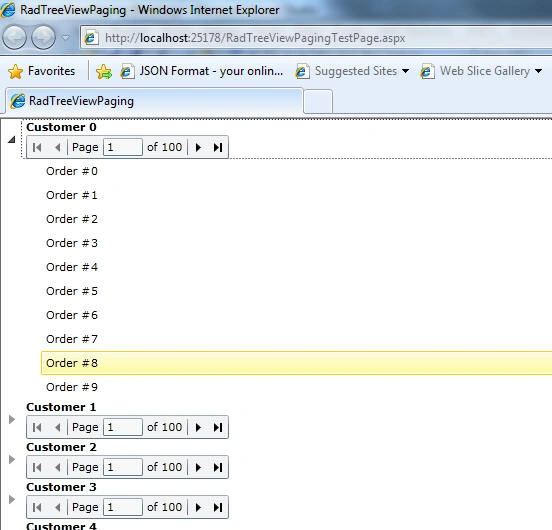This screenshot has width=552, height=530.
Task: Expand the Customer 1 tree node
Action: (12, 419)
